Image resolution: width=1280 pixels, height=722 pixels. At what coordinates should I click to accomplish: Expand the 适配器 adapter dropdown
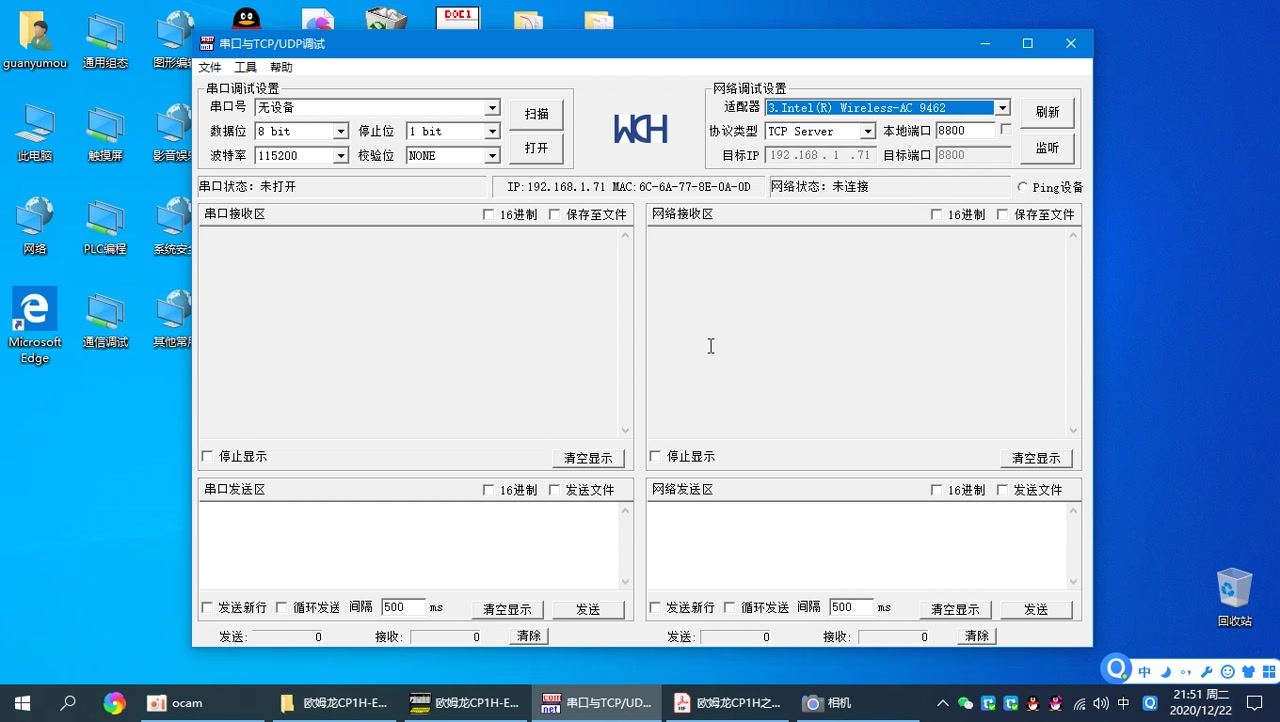[1002, 107]
